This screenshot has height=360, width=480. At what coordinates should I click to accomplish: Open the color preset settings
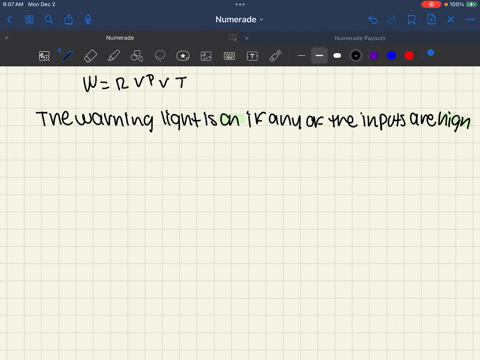(x=427, y=55)
